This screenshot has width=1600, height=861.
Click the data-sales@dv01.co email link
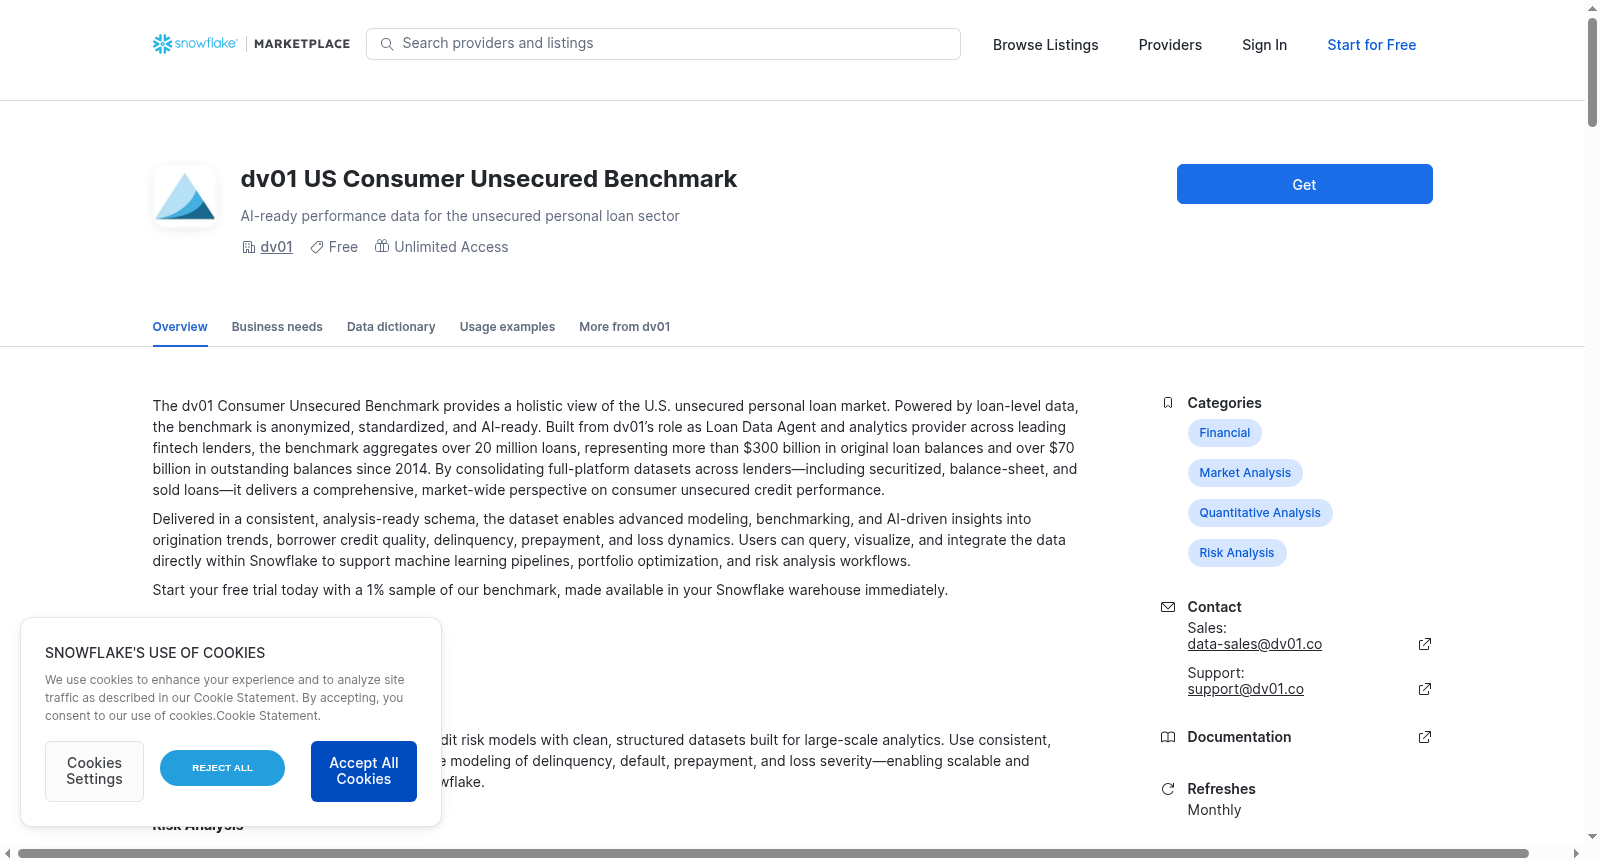[1254, 645]
